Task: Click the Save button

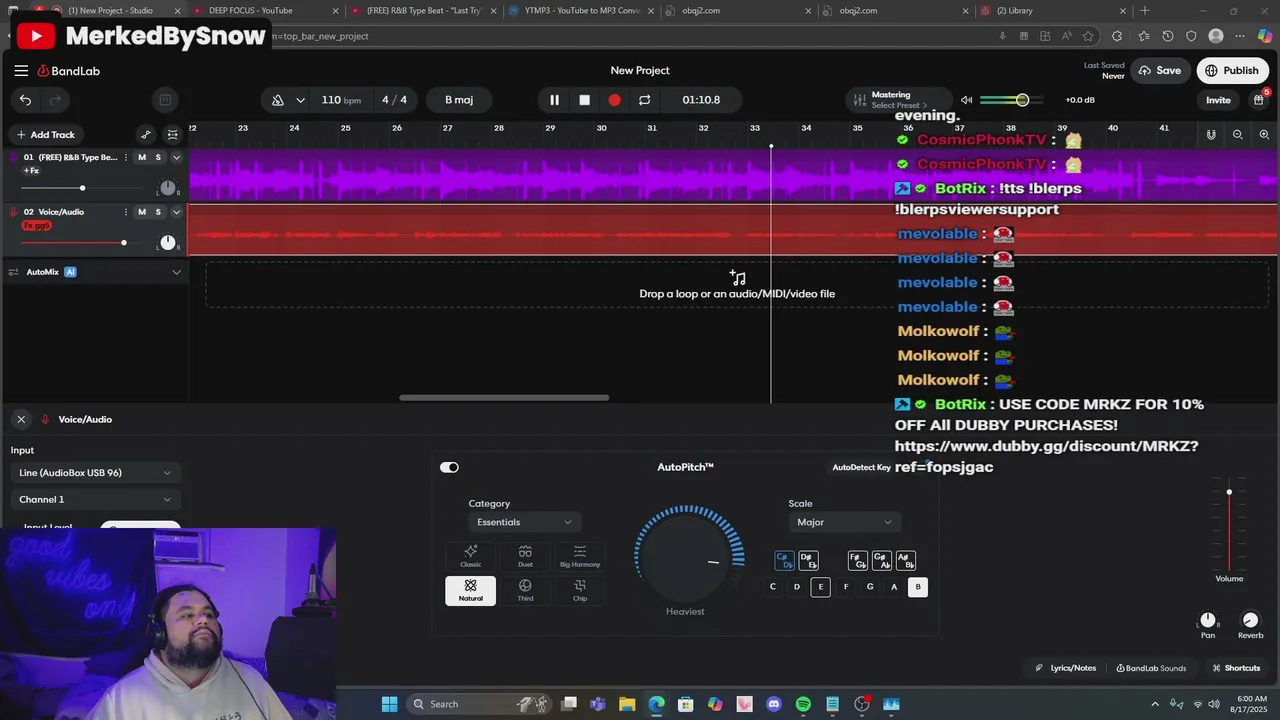Action: coord(1159,71)
